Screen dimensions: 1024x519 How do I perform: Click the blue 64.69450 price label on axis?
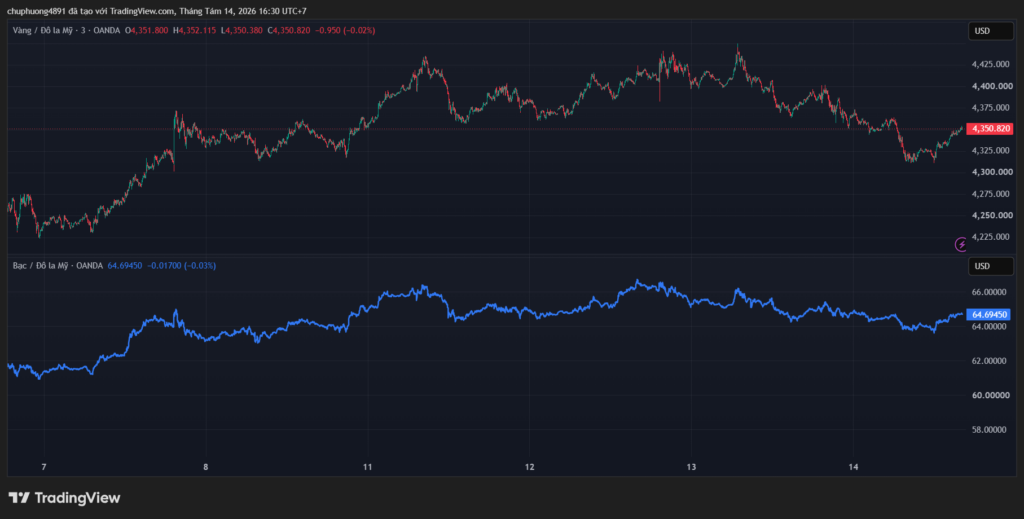pyautogui.click(x=989, y=315)
